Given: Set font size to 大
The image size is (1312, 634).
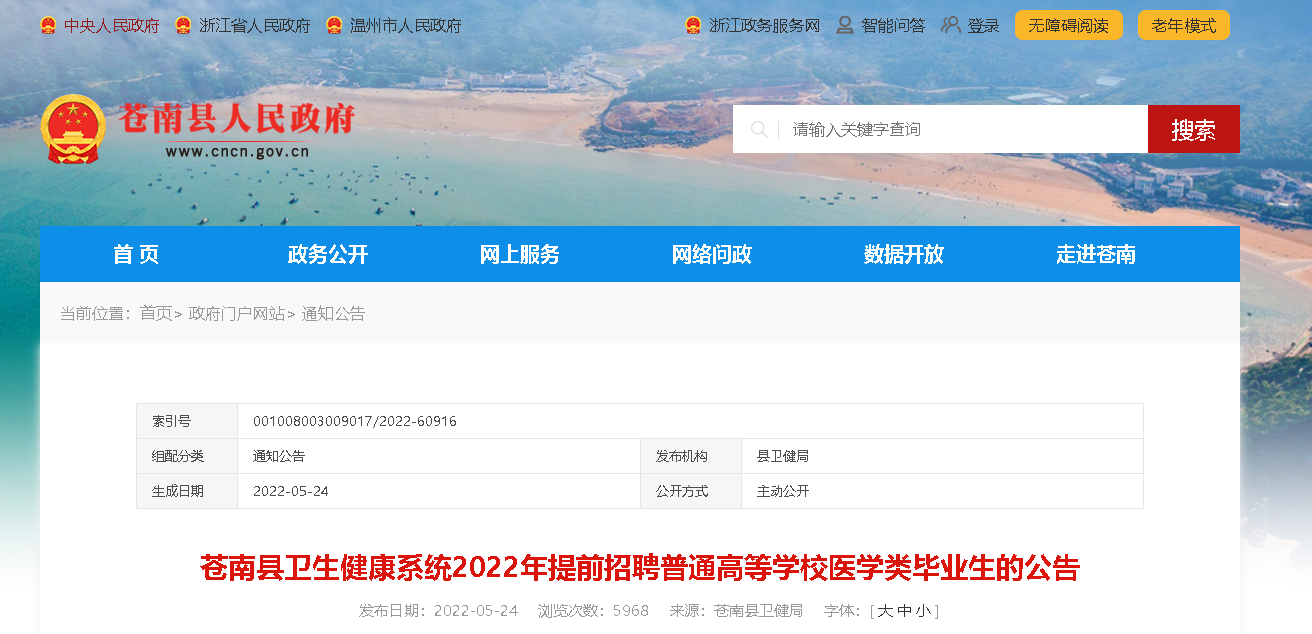Looking at the screenshot, I should [x=885, y=611].
